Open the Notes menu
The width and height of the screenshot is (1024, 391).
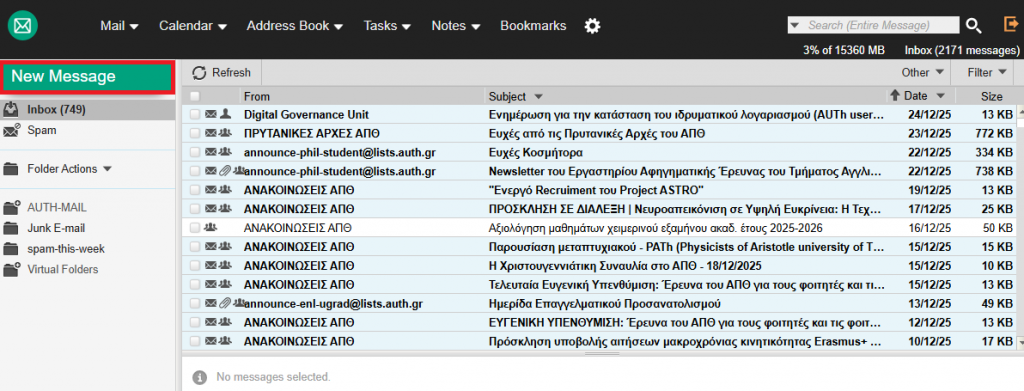(456, 26)
